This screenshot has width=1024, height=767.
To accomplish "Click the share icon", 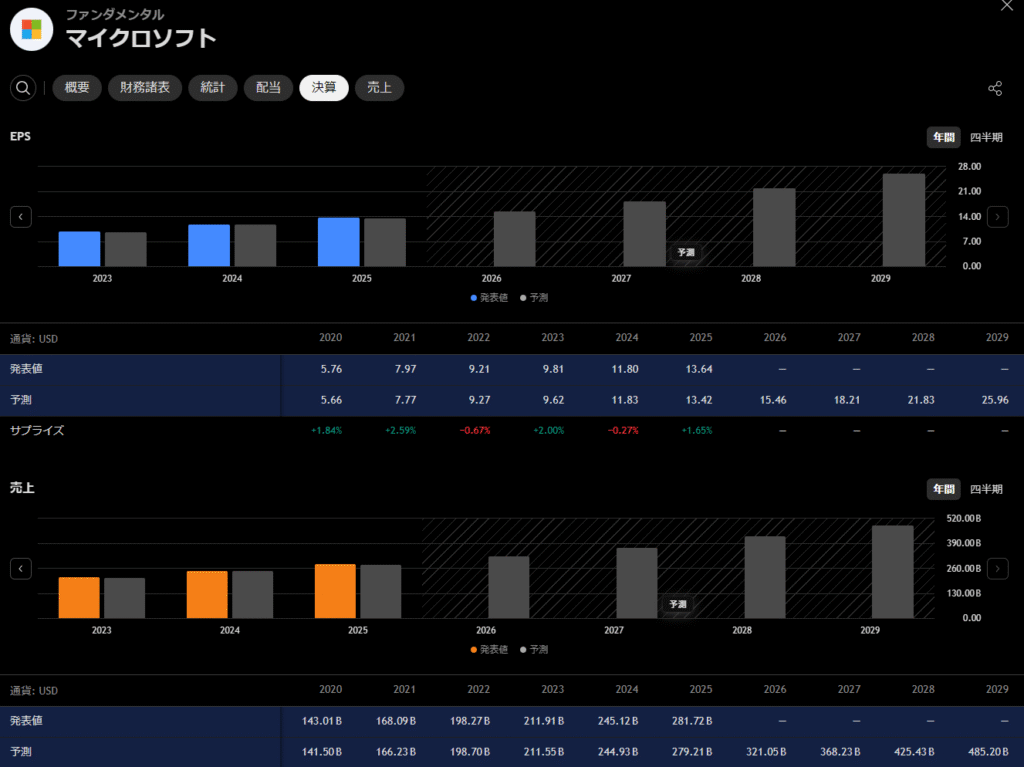I will click(x=995, y=88).
